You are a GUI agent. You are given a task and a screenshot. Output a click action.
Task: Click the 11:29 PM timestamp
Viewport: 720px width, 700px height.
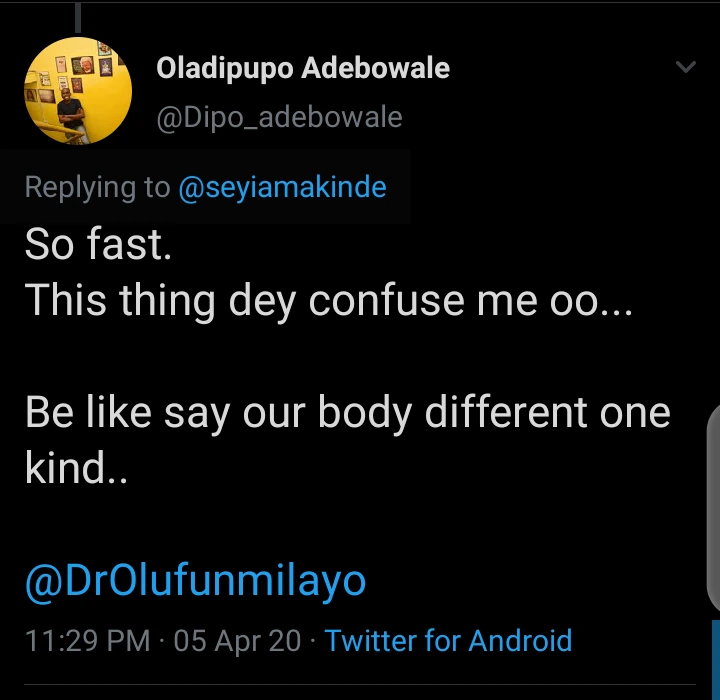[88, 641]
